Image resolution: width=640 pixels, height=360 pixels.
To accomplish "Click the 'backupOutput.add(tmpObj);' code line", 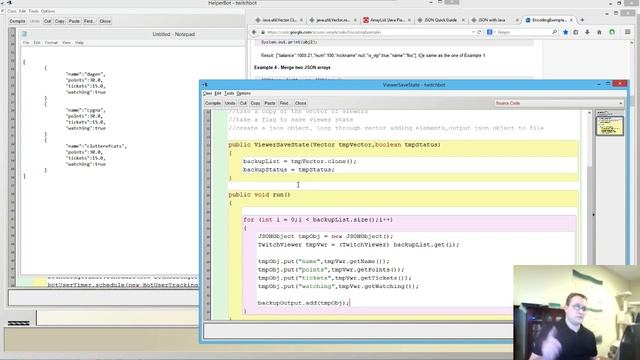I will click(x=304, y=303).
